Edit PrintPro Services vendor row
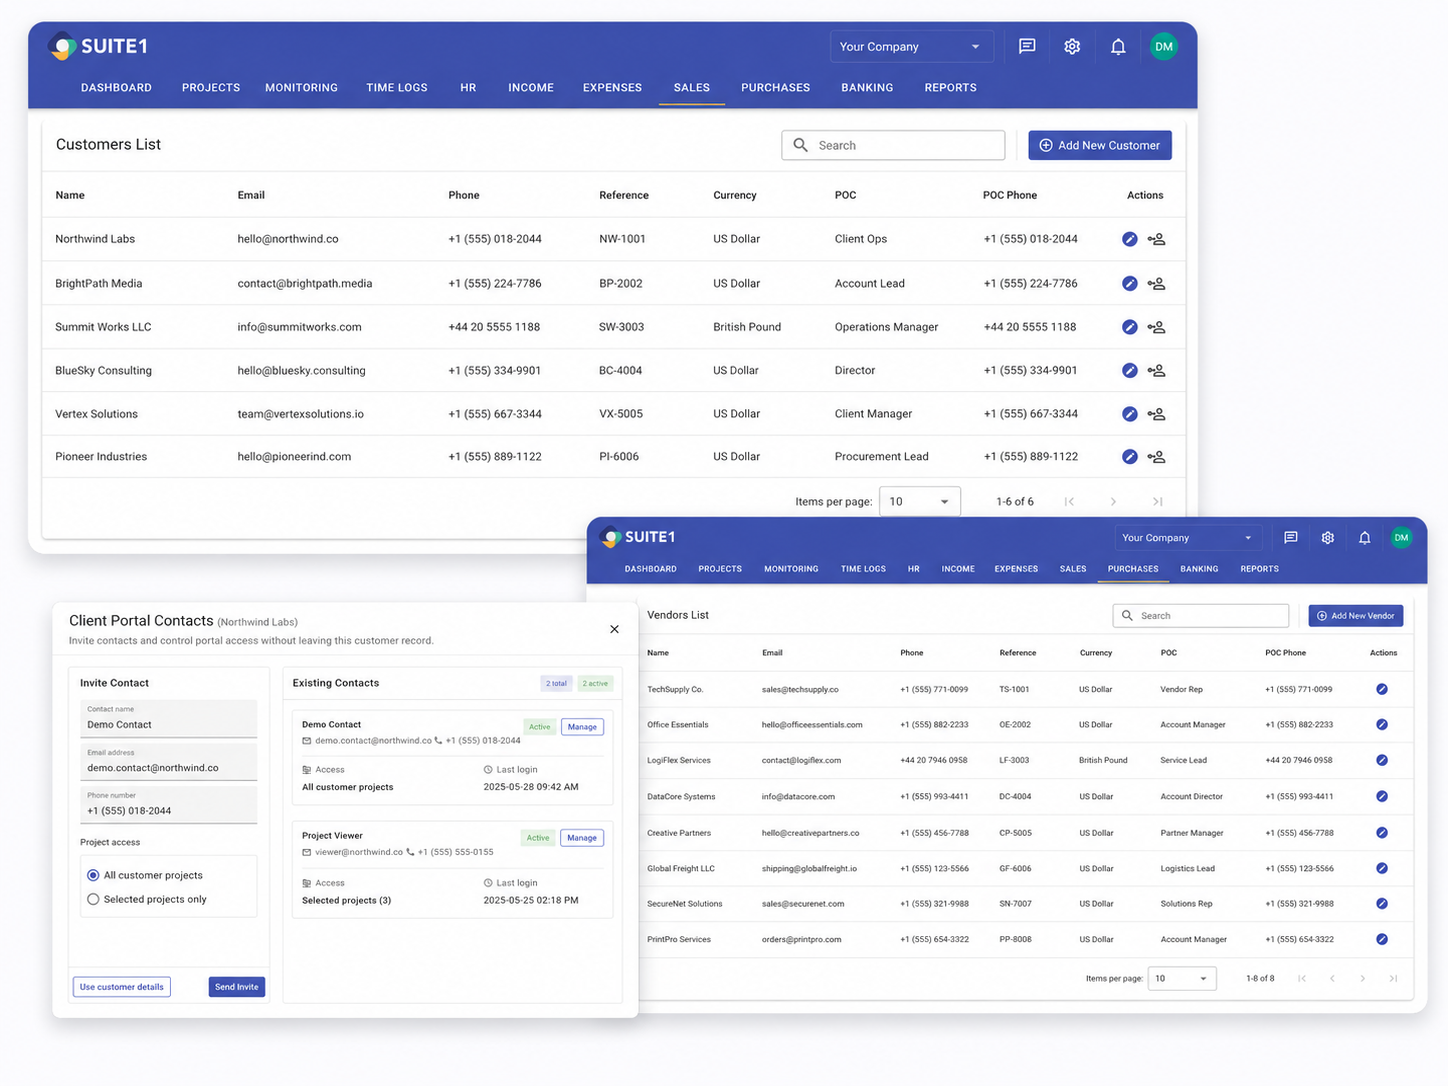This screenshot has width=1448, height=1086. pyautogui.click(x=1382, y=939)
